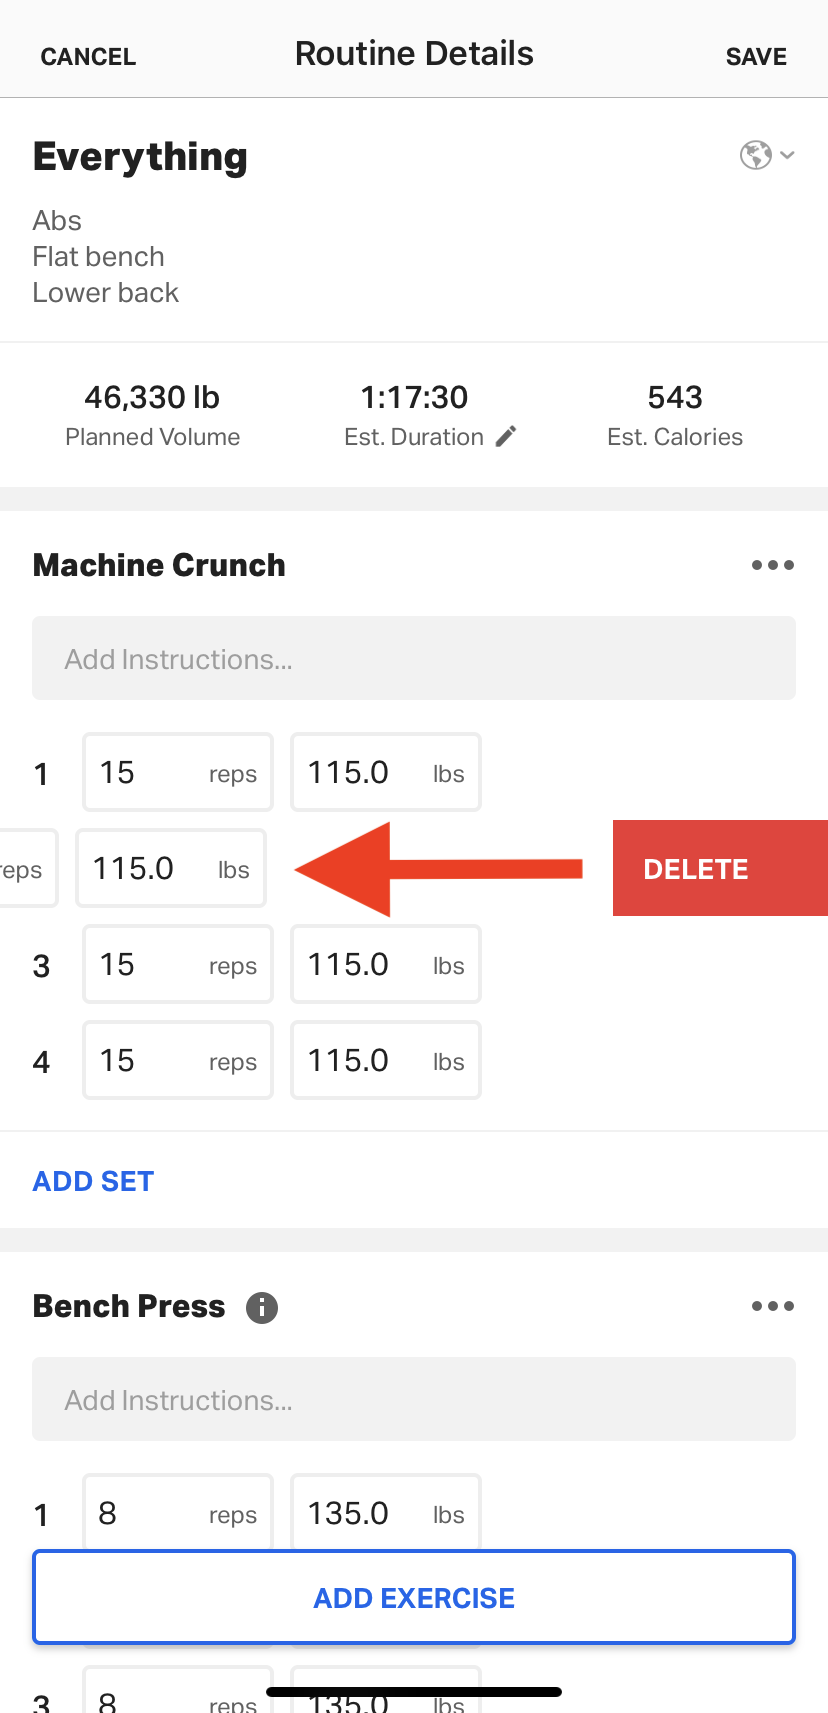Edit reps field of Machine Crunch set 4

click(178, 1060)
